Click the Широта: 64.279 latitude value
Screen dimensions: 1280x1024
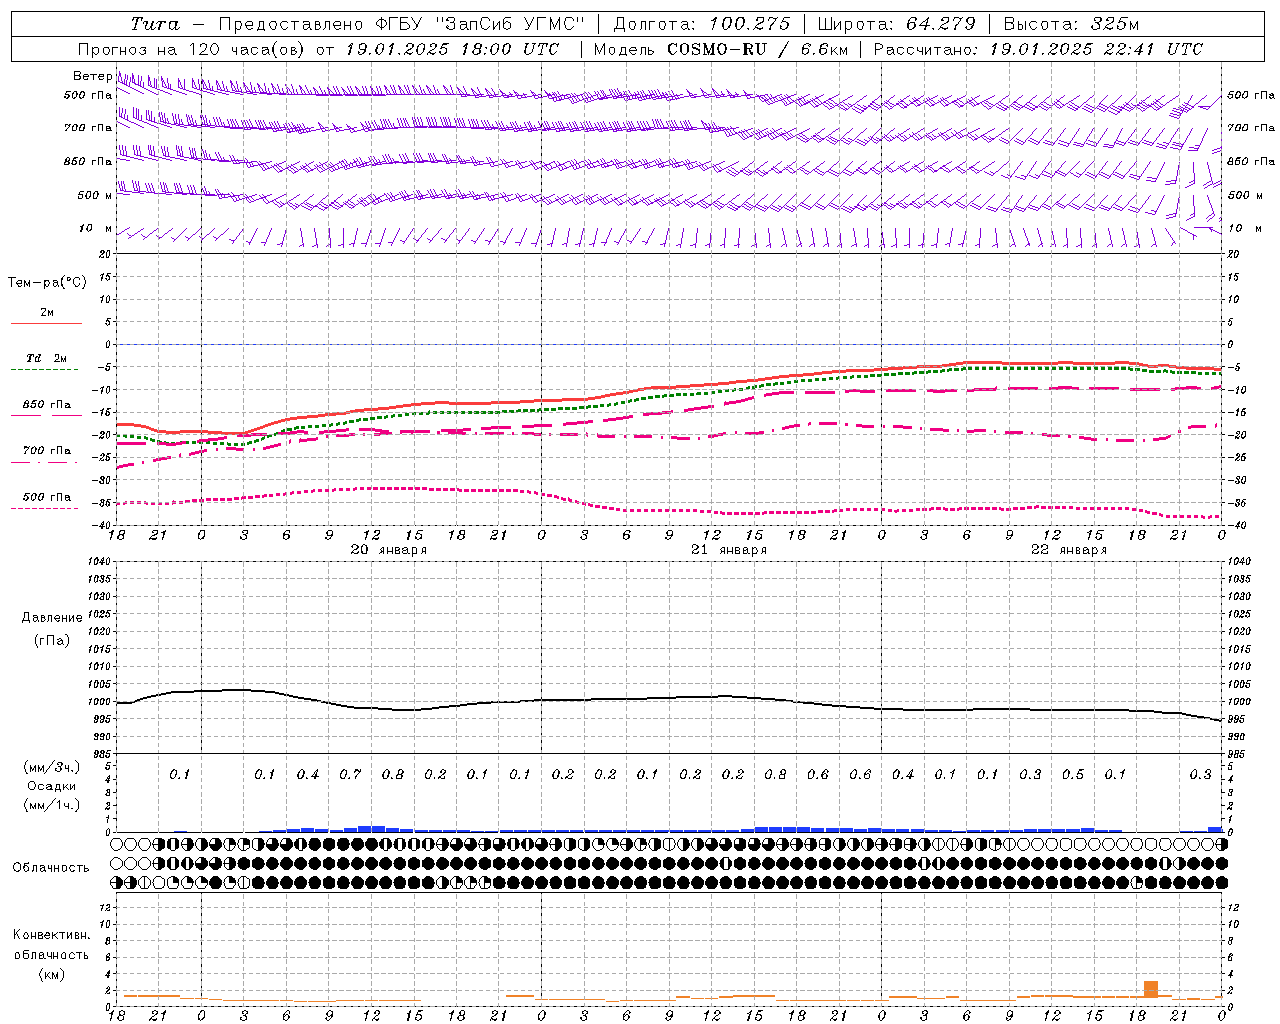pos(896,24)
